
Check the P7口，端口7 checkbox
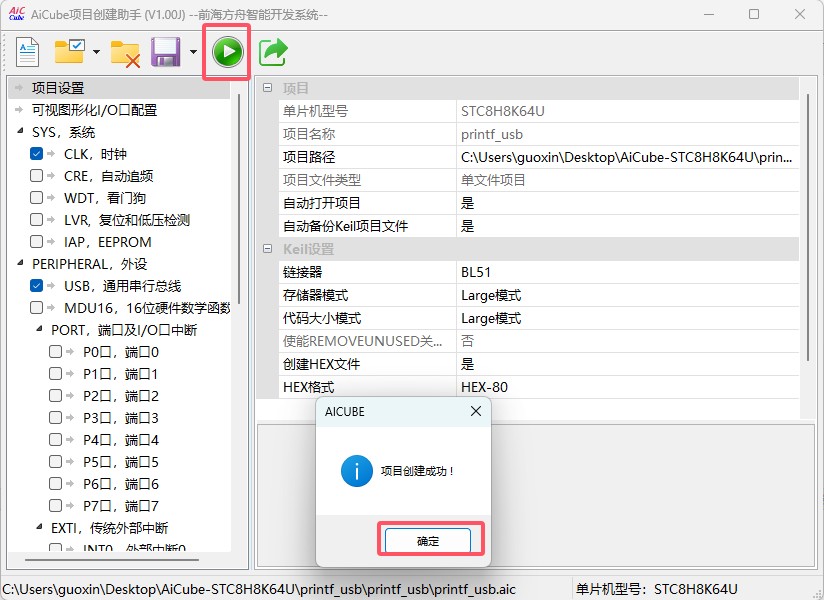point(56,505)
